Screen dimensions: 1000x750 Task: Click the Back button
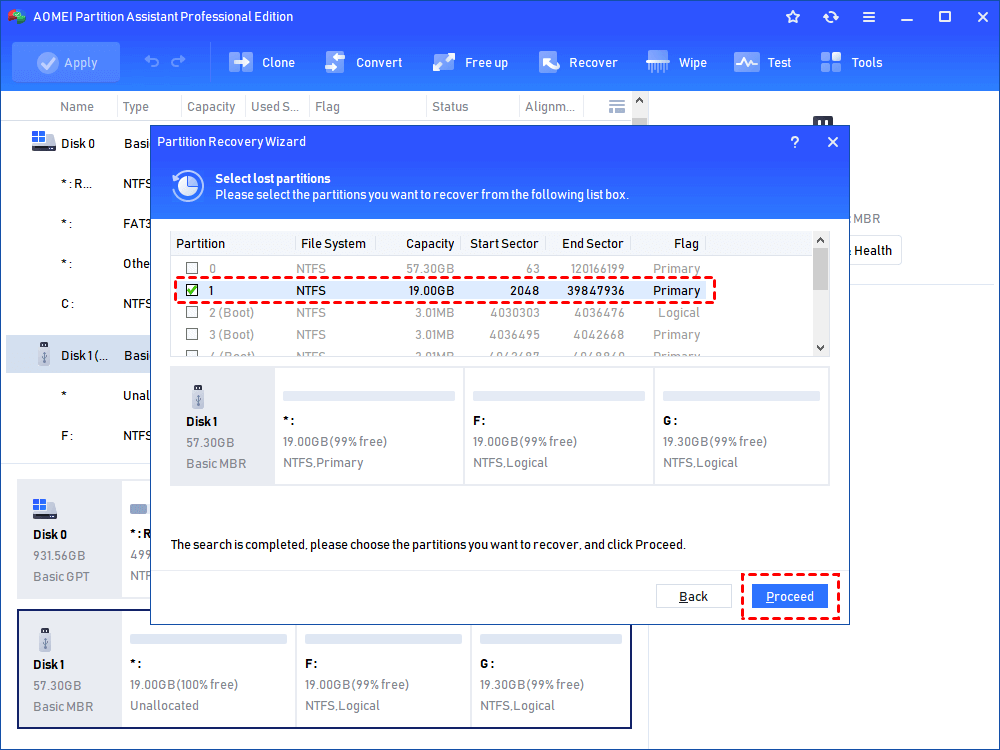693,596
